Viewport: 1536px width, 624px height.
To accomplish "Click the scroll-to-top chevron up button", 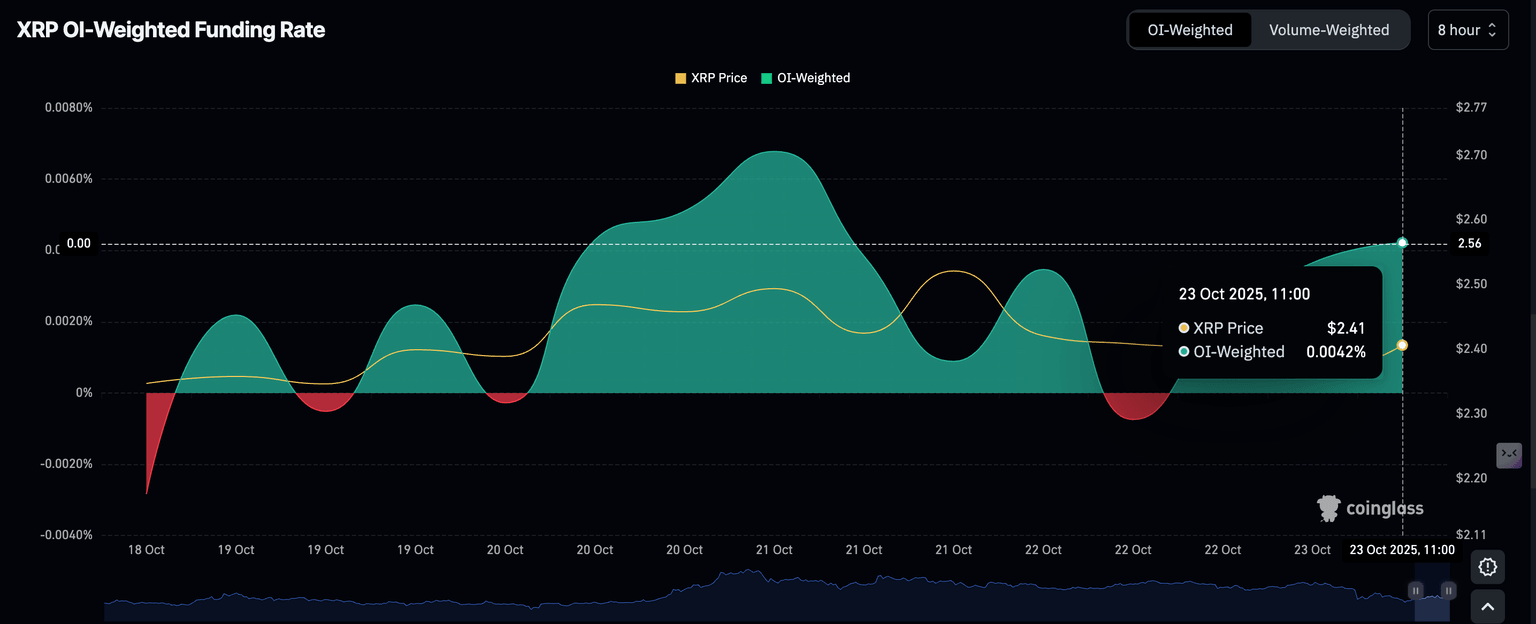I will click(1487, 606).
